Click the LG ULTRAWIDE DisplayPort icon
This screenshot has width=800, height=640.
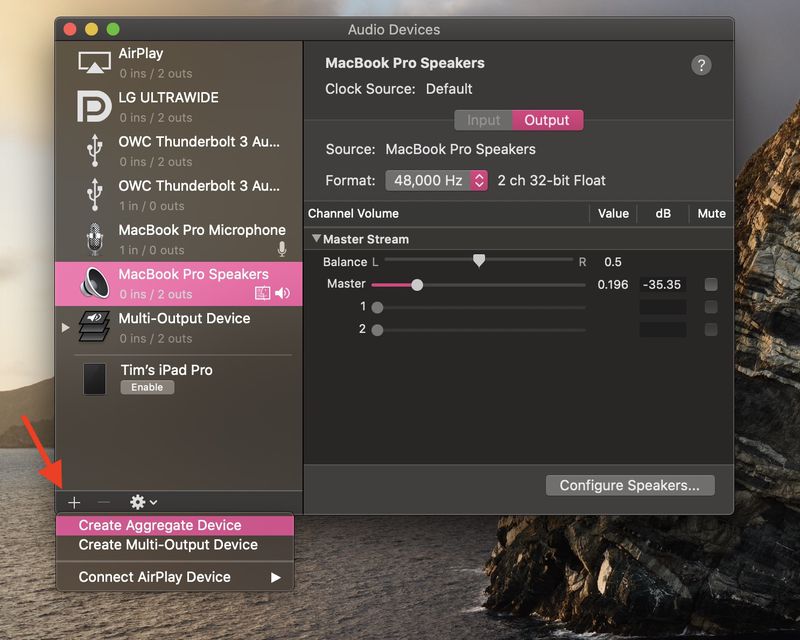[94, 107]
